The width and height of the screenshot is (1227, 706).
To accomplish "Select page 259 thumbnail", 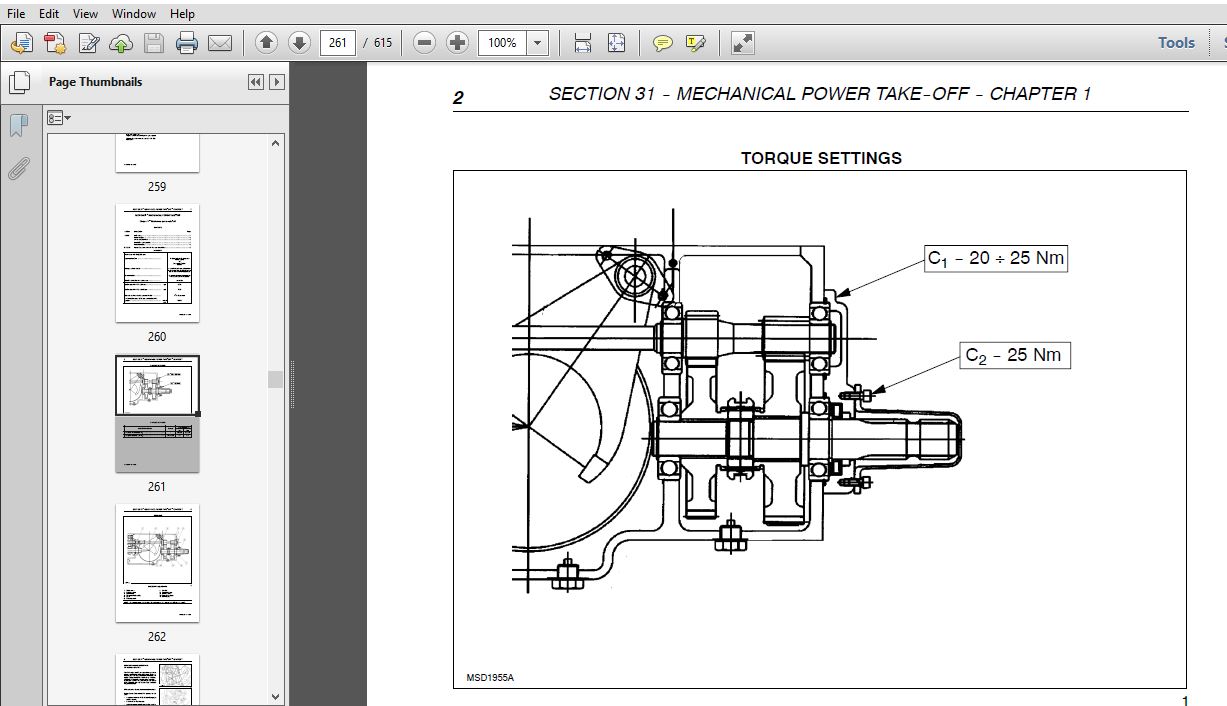I will click(x=157, y=153).
